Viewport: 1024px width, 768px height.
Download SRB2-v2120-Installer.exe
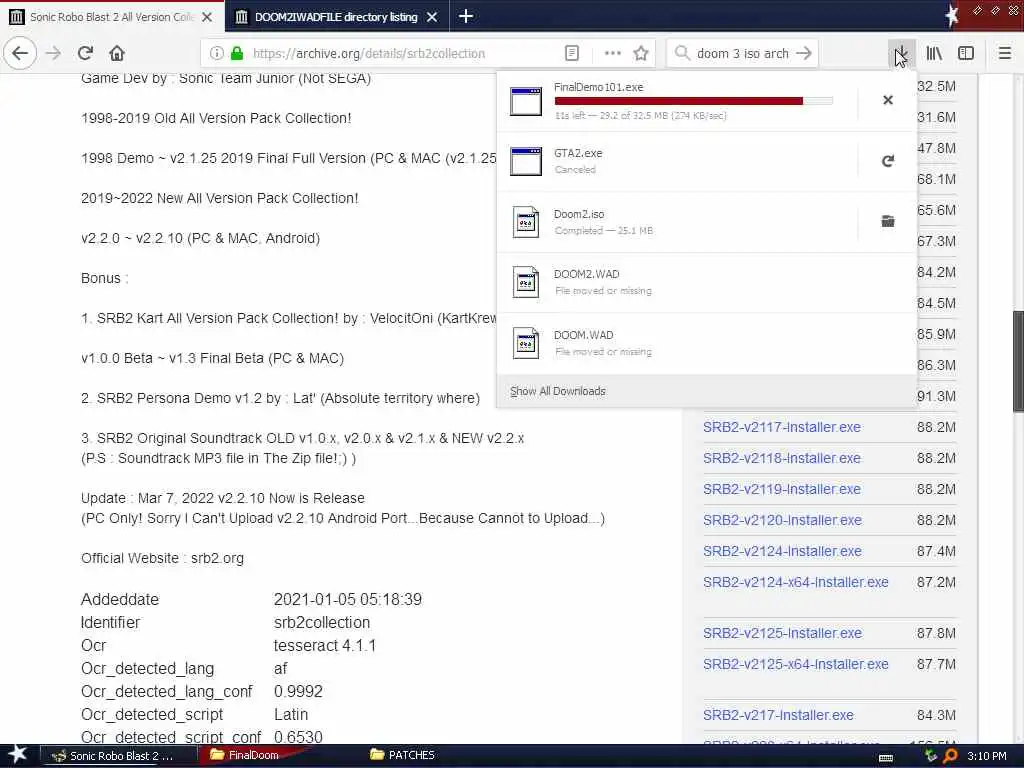pyautogui.click(x=782, y=520)
